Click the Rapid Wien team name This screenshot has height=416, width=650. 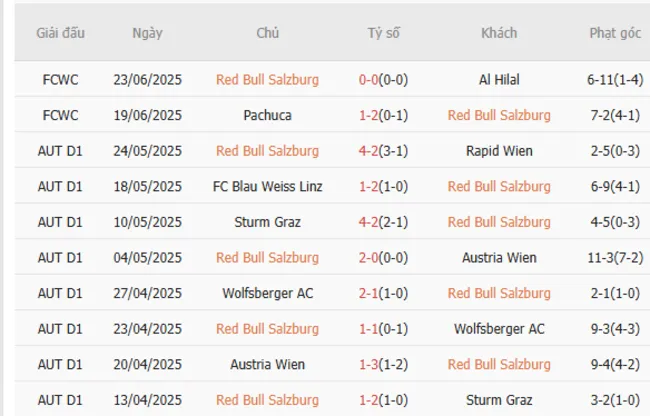[499, 151]
